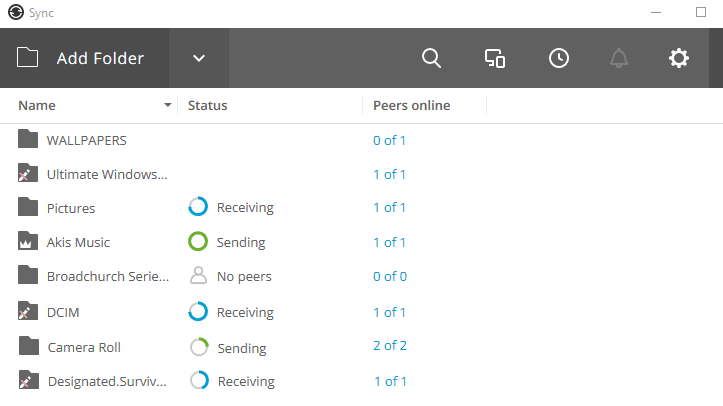Select the WALLPAPERS folder row
Screen dimensions: 723x406
coord(362,140)
